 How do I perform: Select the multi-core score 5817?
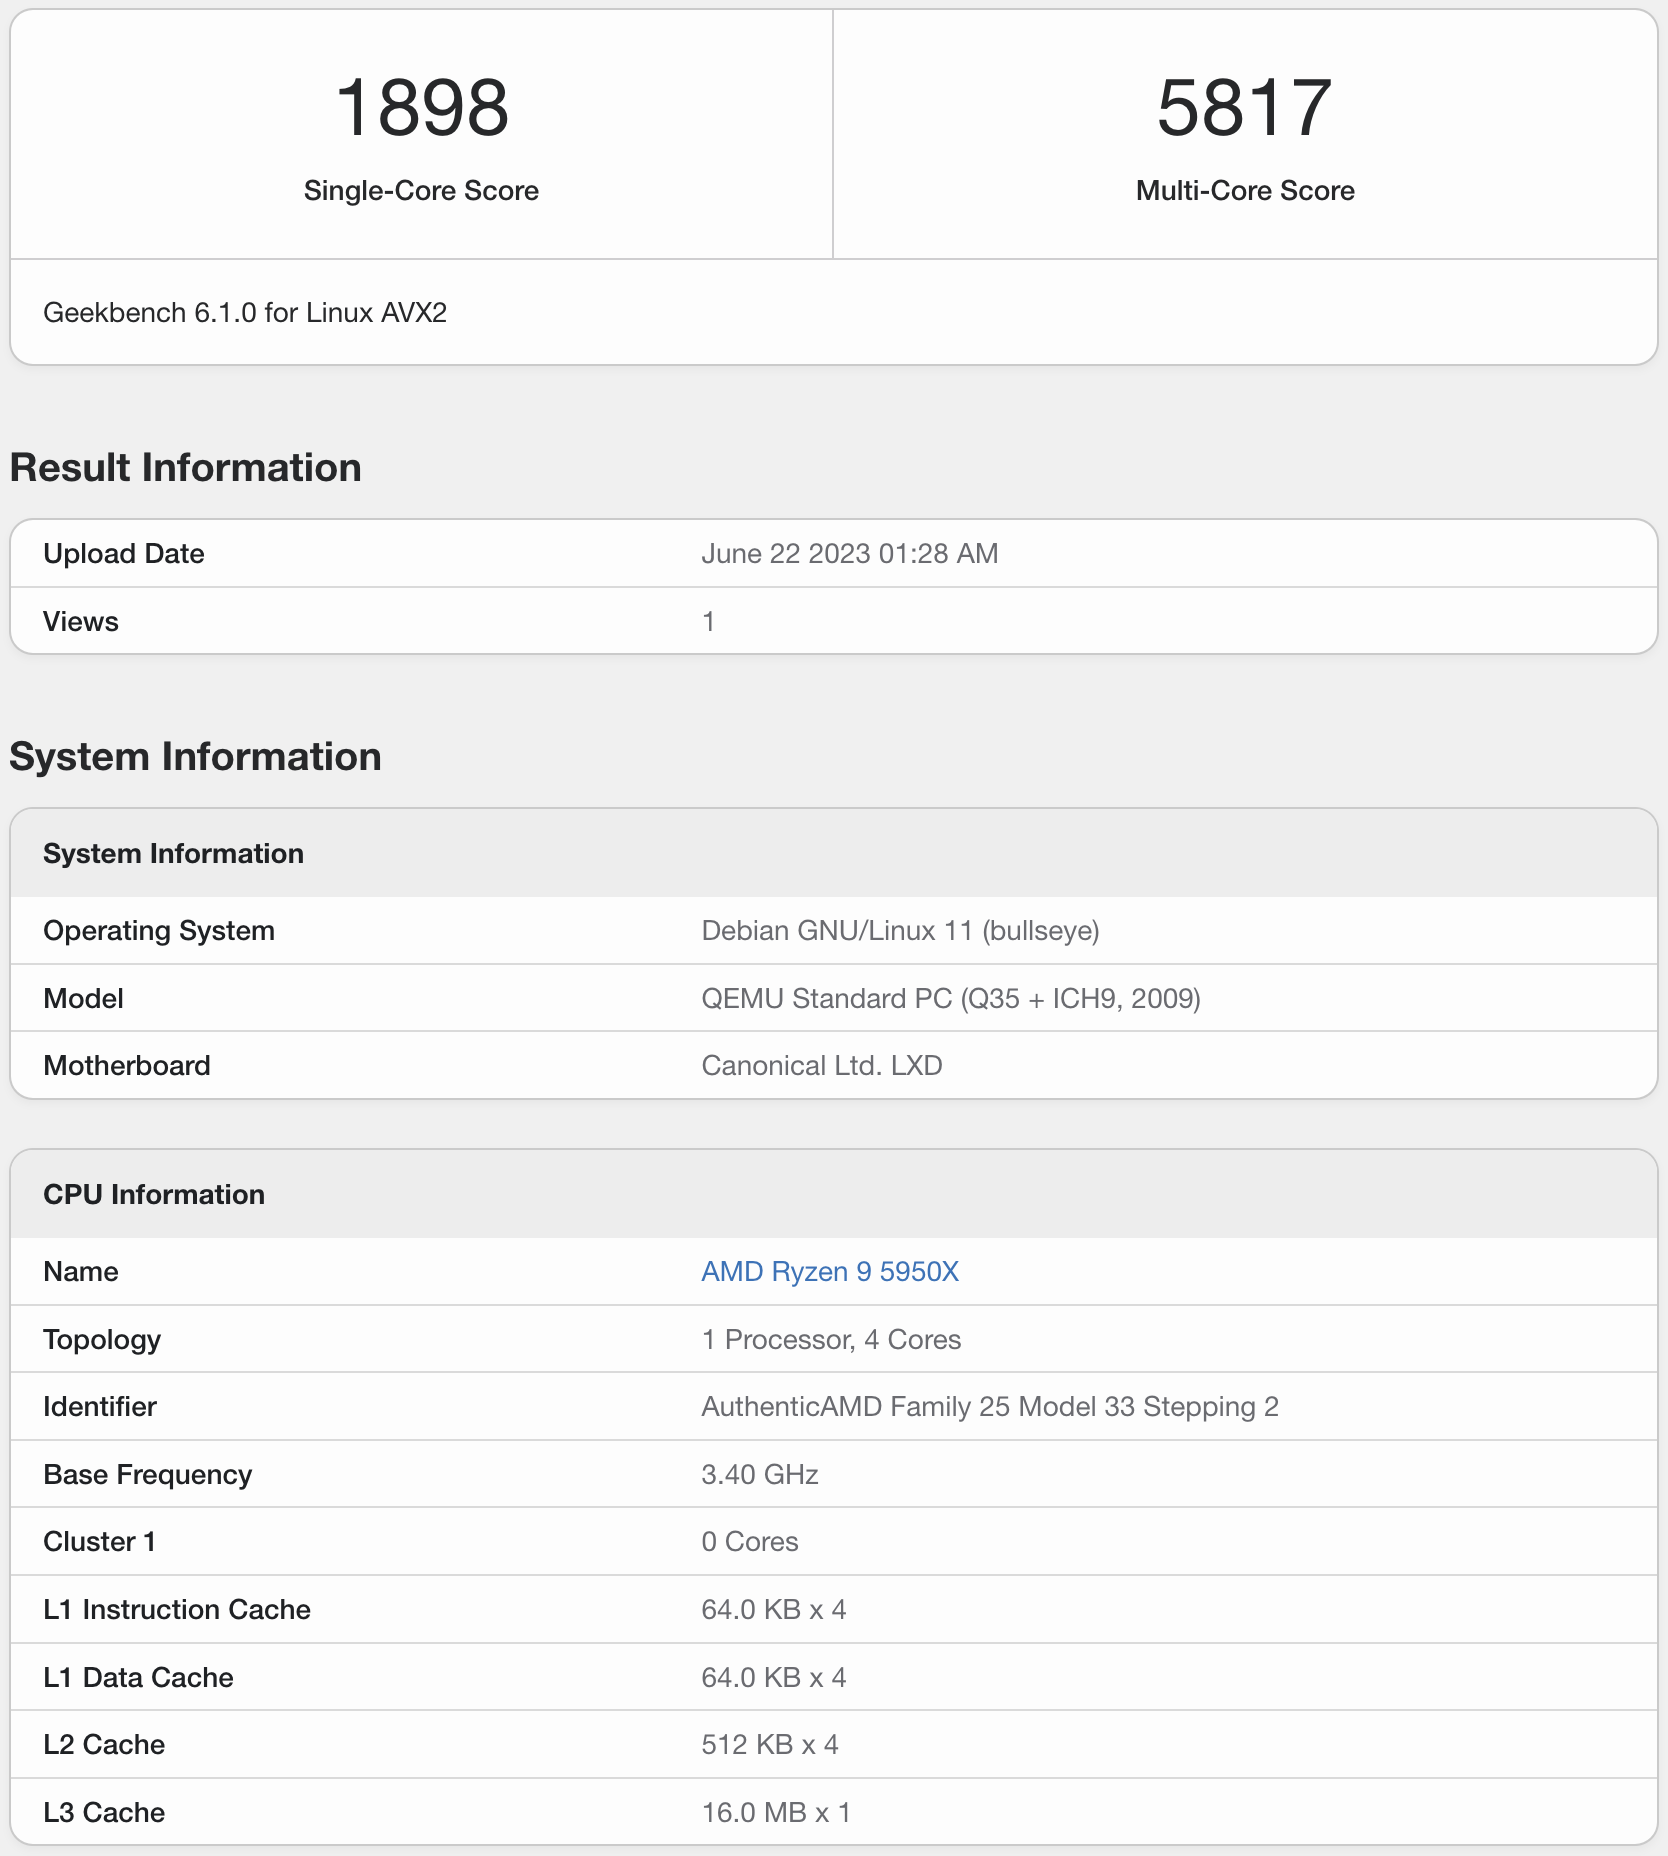[1245, 108]
